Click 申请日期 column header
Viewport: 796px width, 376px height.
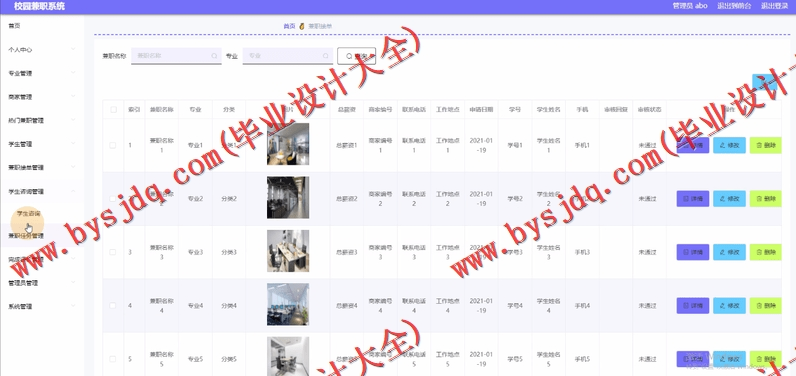[x=481, y=110]
